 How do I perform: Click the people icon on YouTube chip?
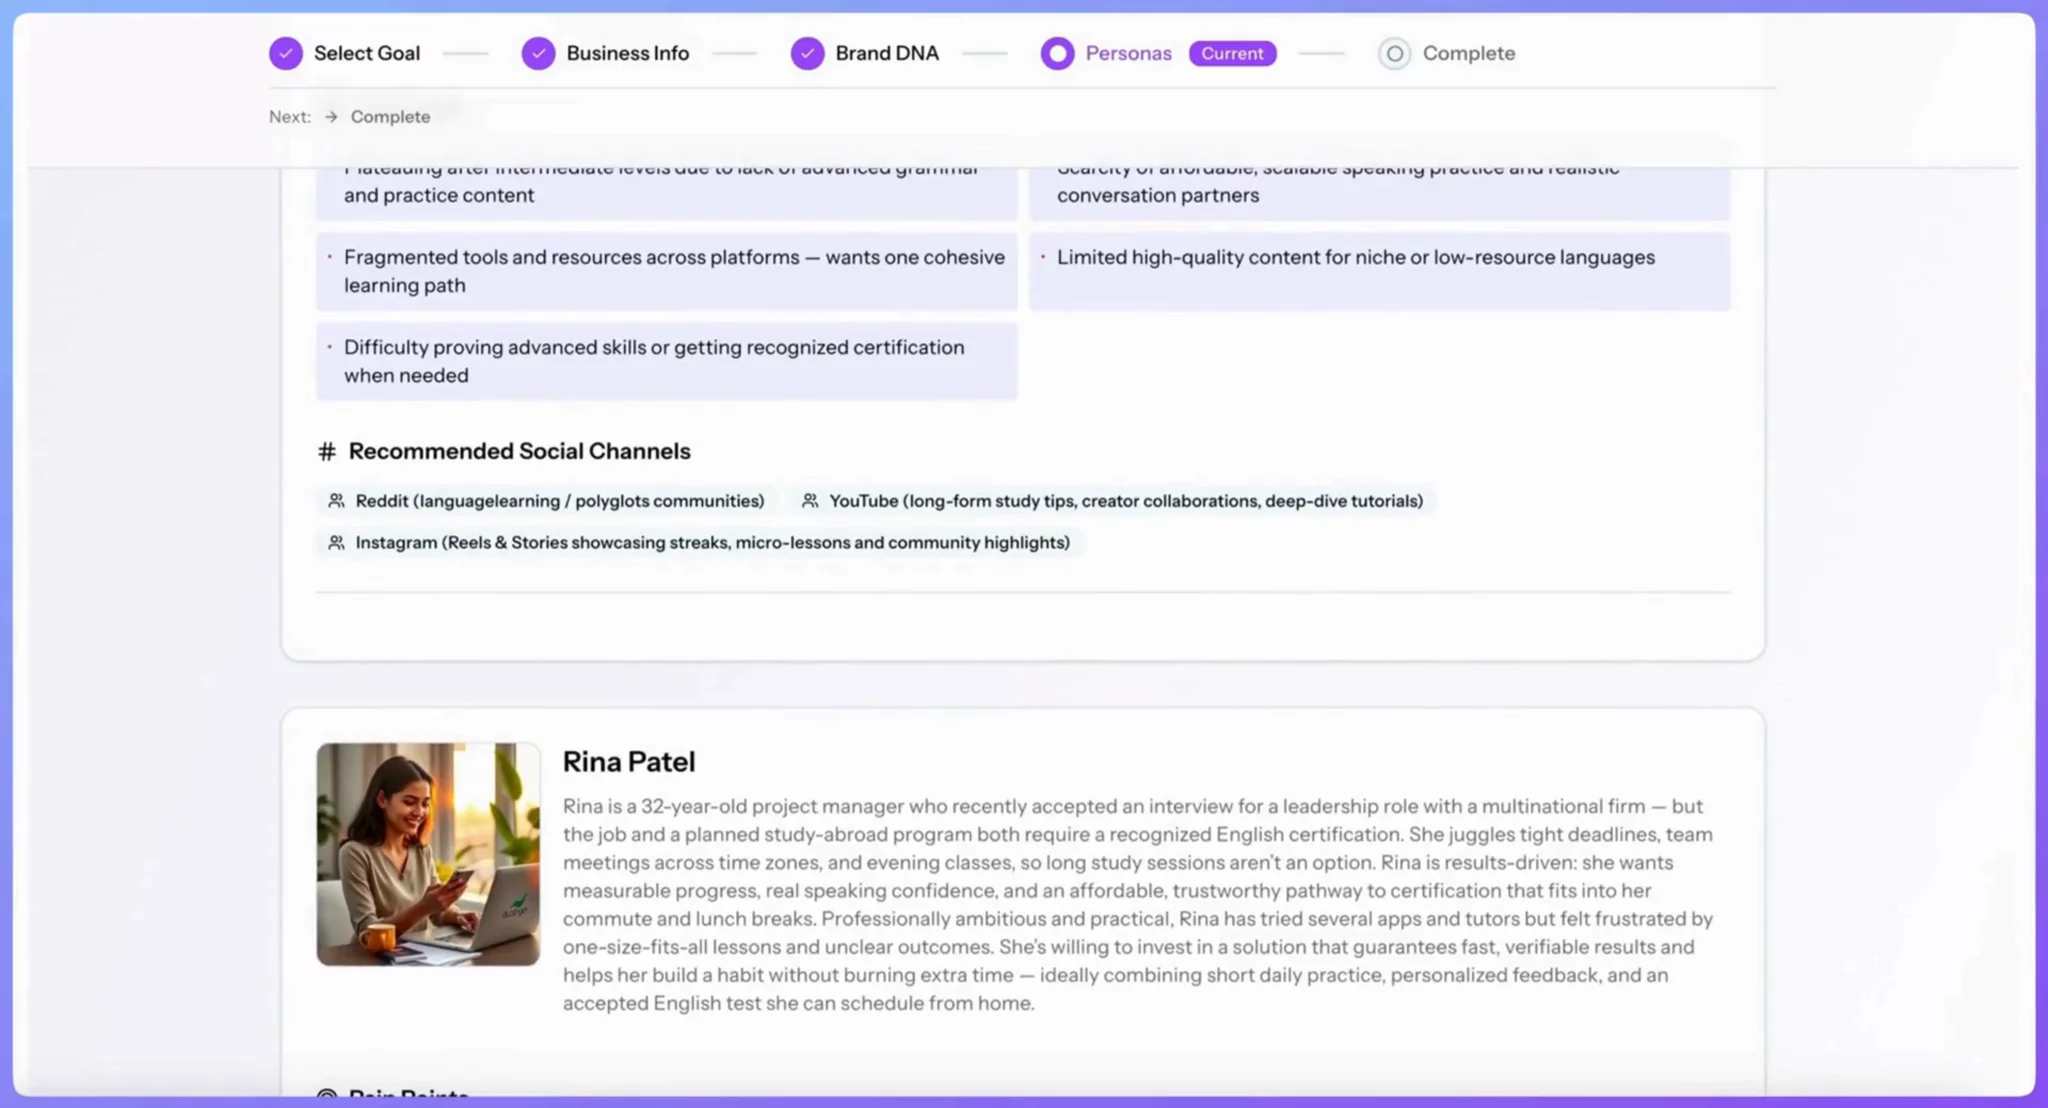click(810, 501)
